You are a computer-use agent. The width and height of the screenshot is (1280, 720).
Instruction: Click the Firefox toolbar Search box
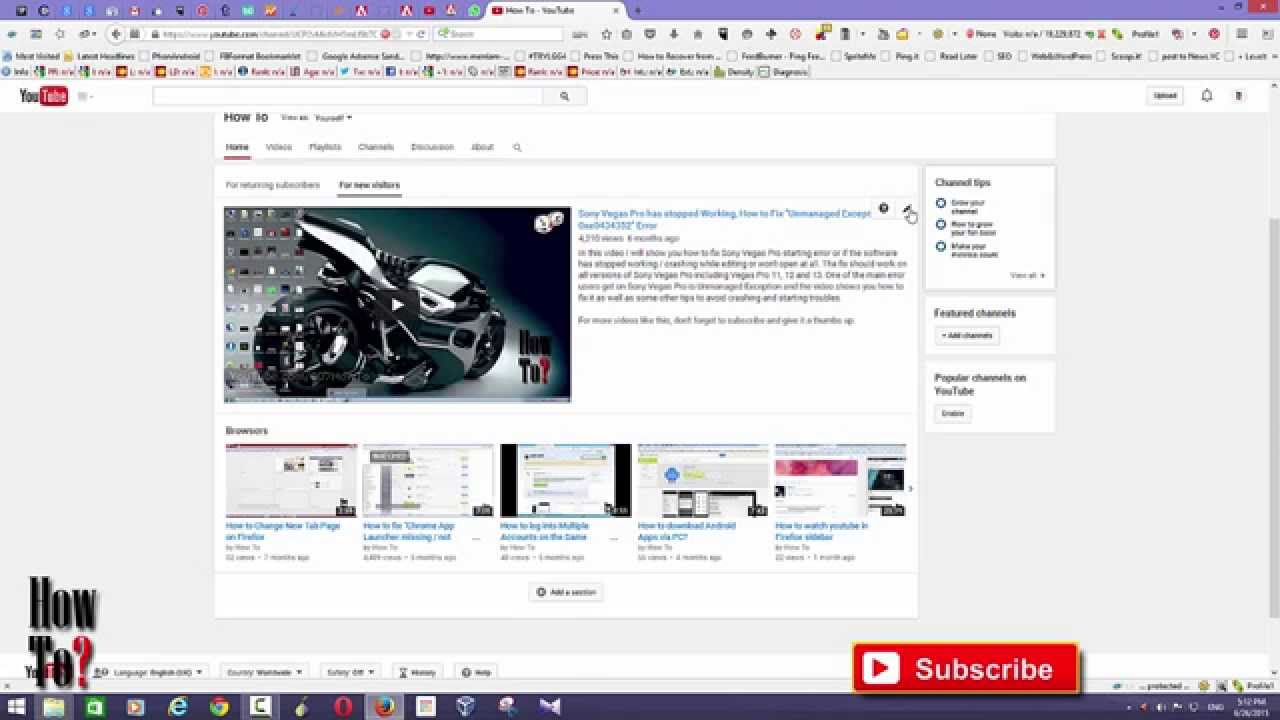[x=500, y=34]
